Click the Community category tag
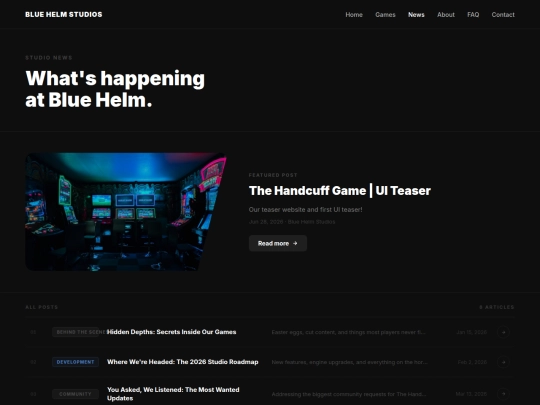The height and width of the screenshot is (405, 540). click(75, 394)
